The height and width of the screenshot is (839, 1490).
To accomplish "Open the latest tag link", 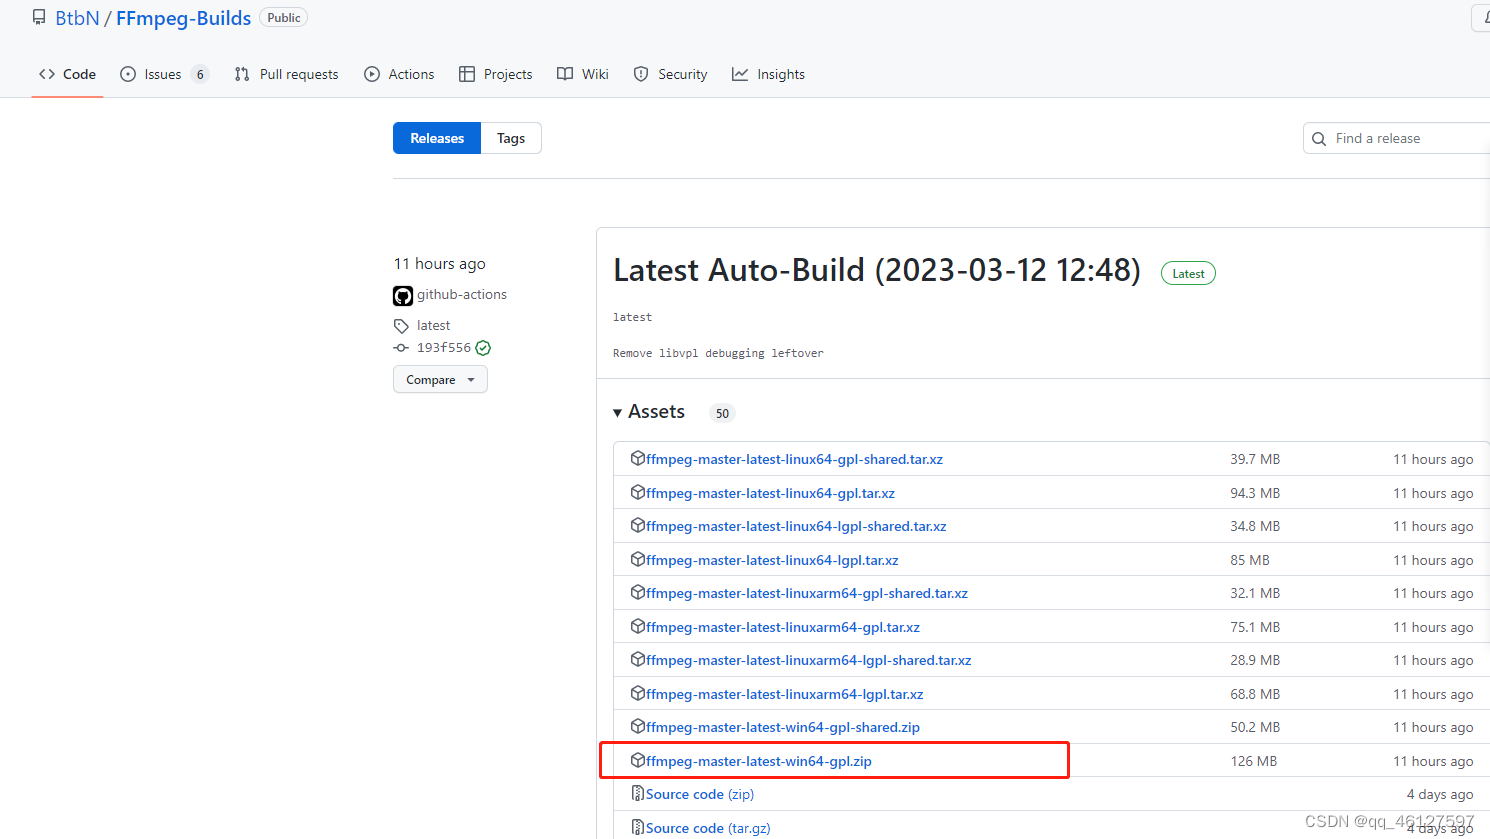I will 433,325.
